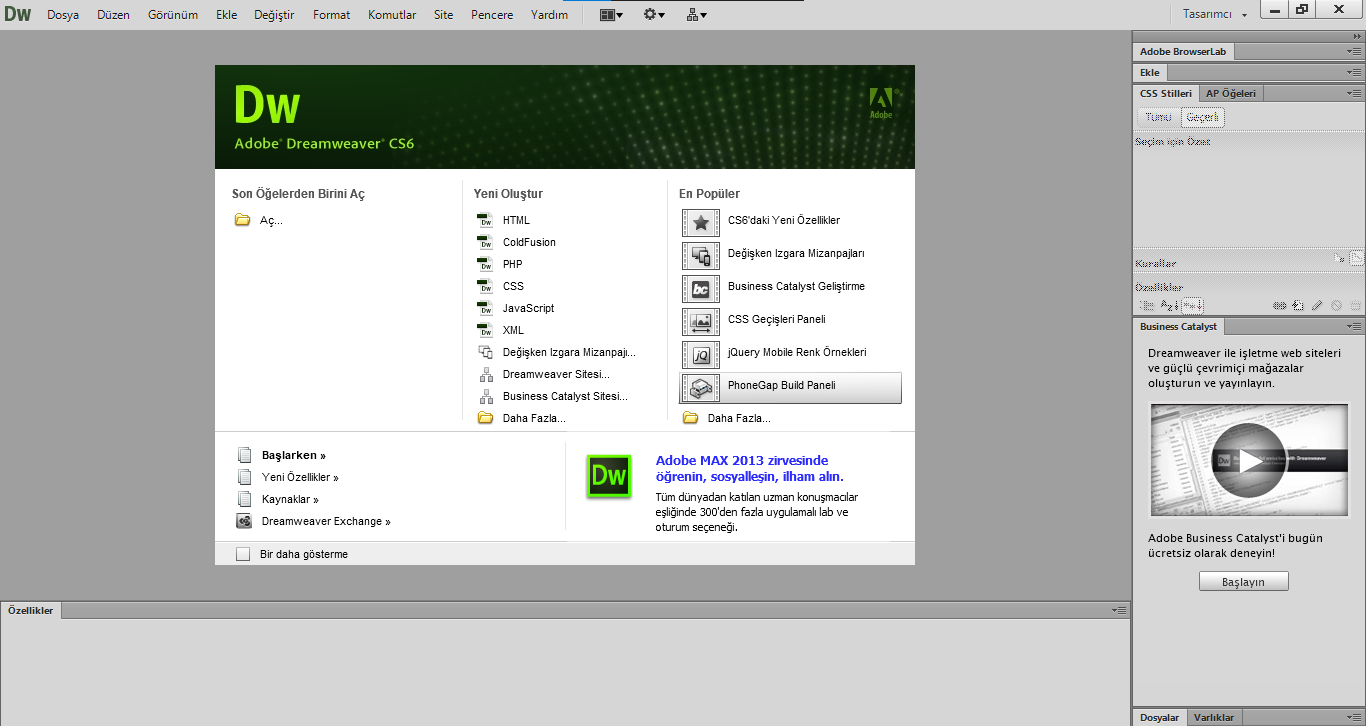This screenshot has width=1366, height=726.
Task: Switch CSS panel to Geçerli mode
Action: (1202, 117)
